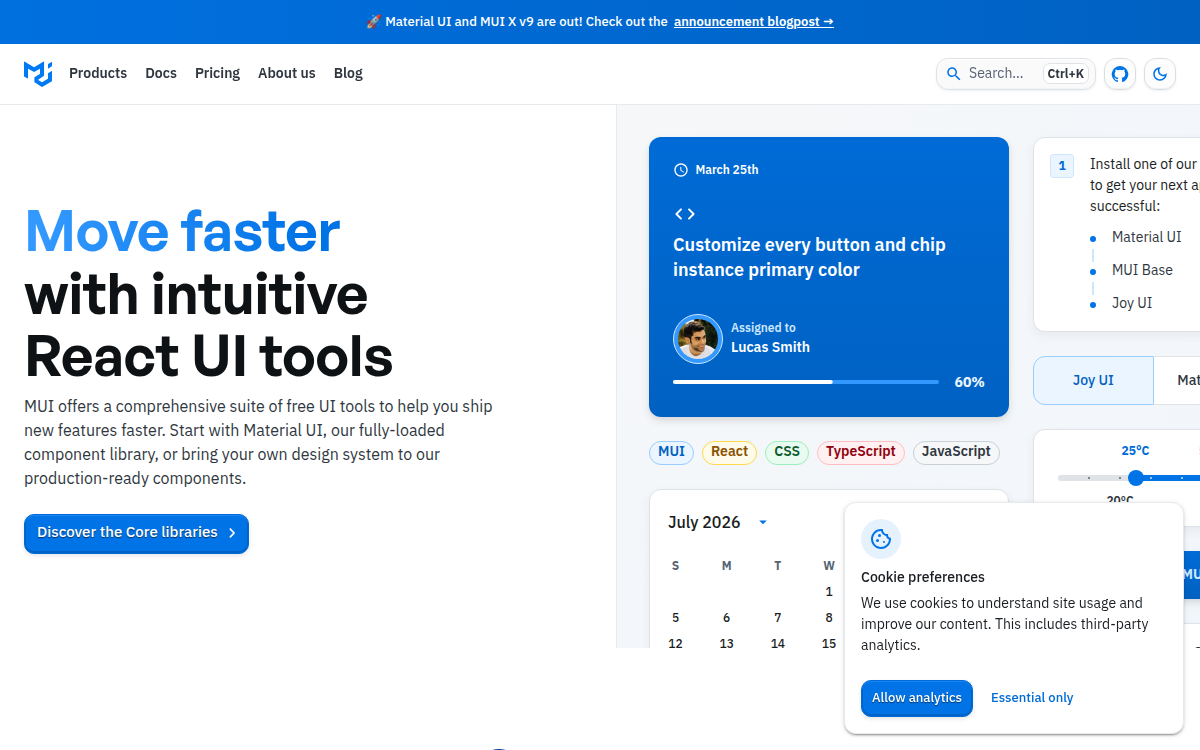
Task: Click Joy UI step in install list
Action: pos(1132,303)
